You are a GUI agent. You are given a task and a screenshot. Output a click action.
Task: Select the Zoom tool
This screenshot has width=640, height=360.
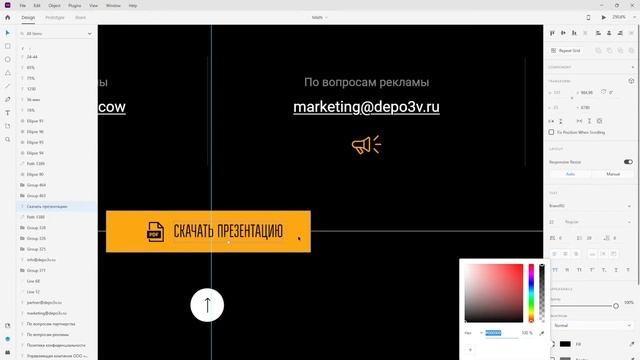pos(7,140)
